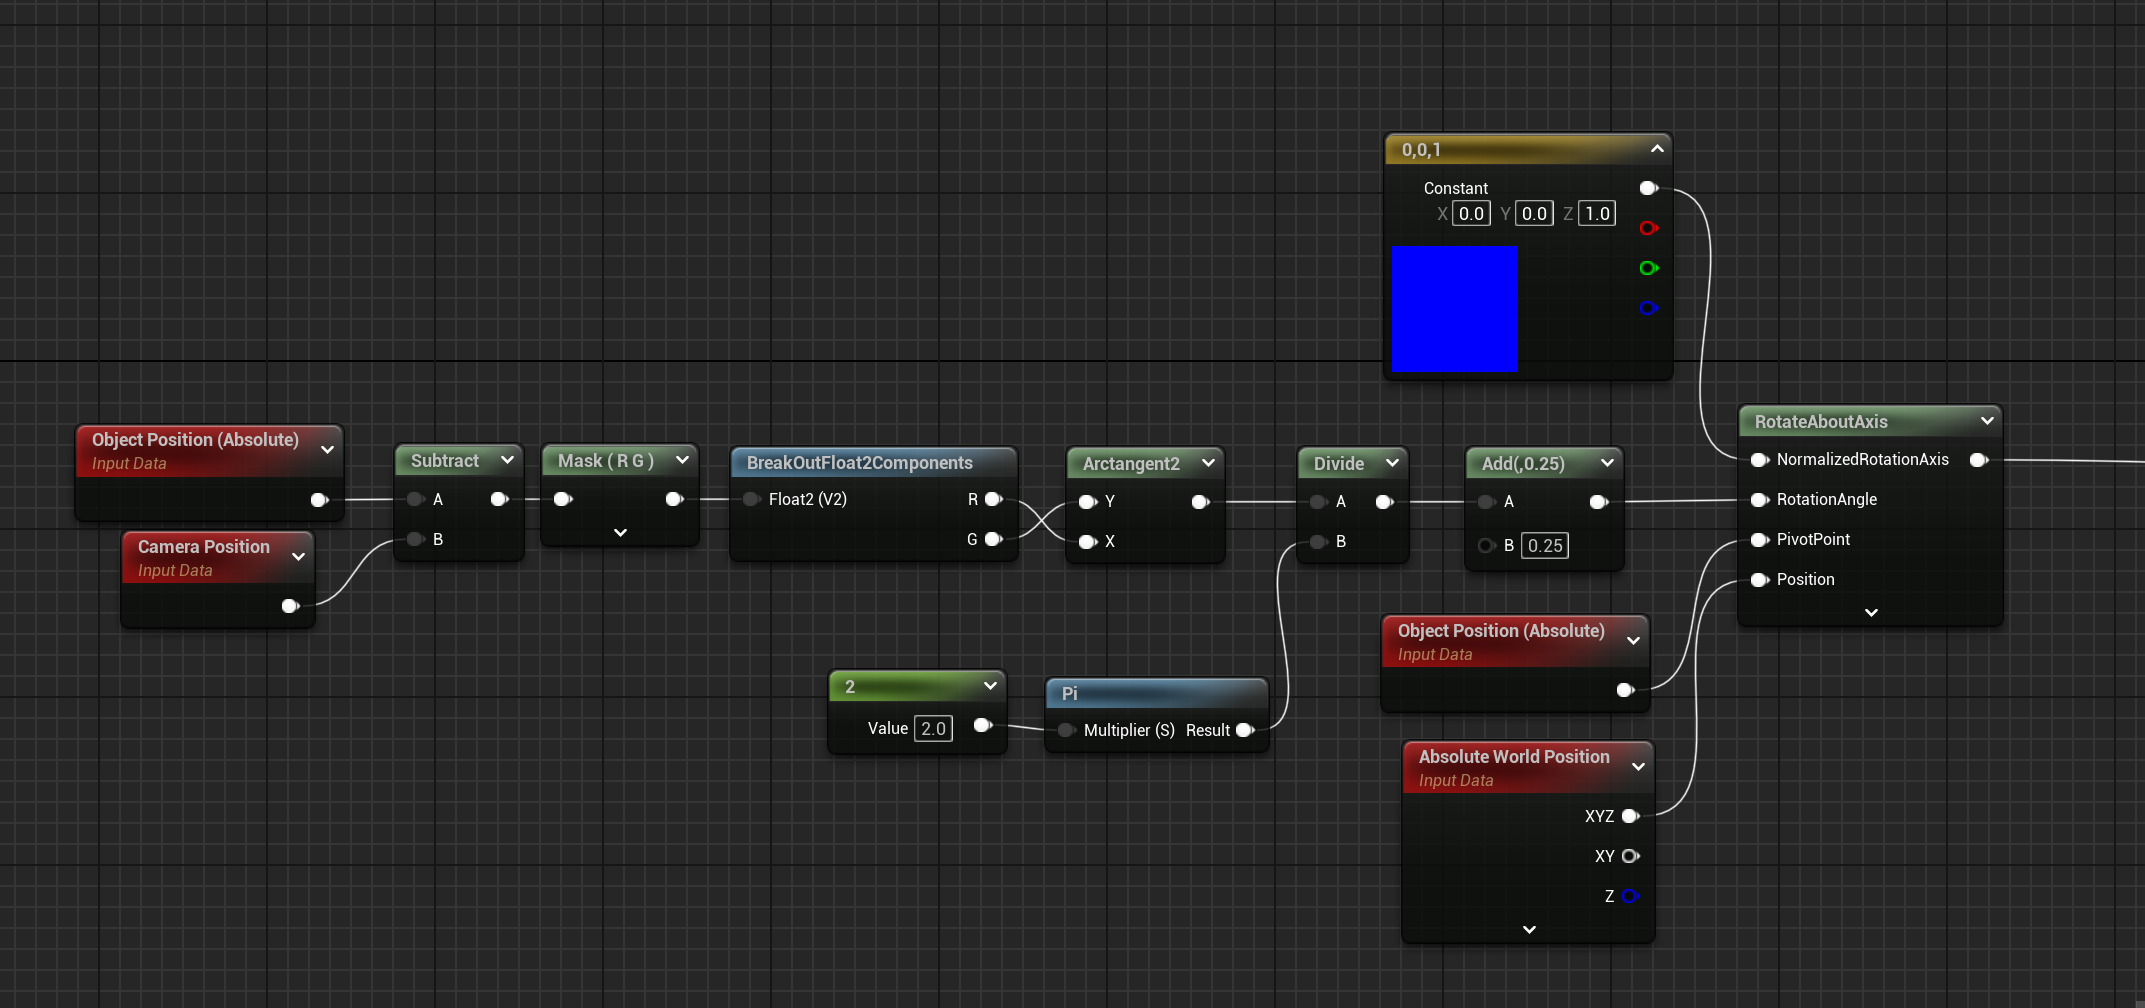Click the NormalizedRotationAxis input pin on RotateAboutAxis
Viewport: 2145px width, 1008px height.
tap(1759, 460)
